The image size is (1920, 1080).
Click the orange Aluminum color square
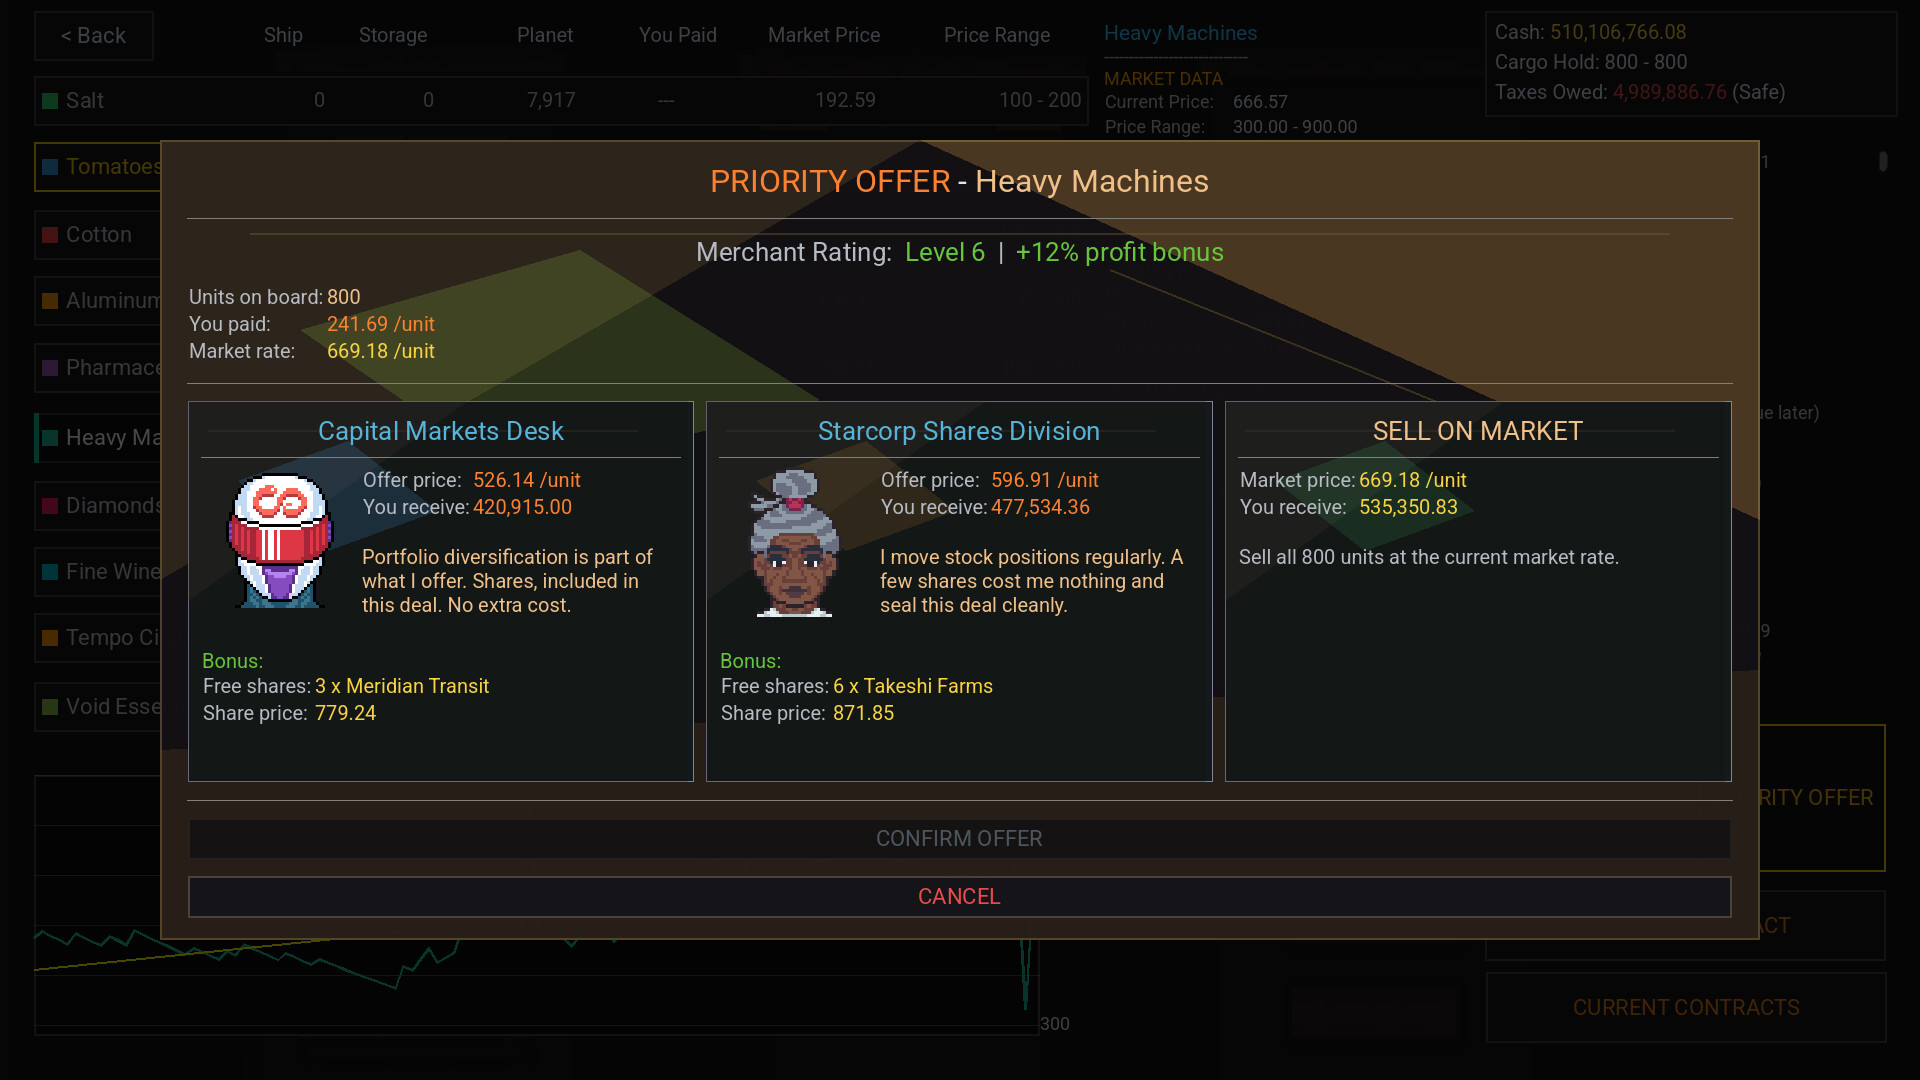[50, 301]
